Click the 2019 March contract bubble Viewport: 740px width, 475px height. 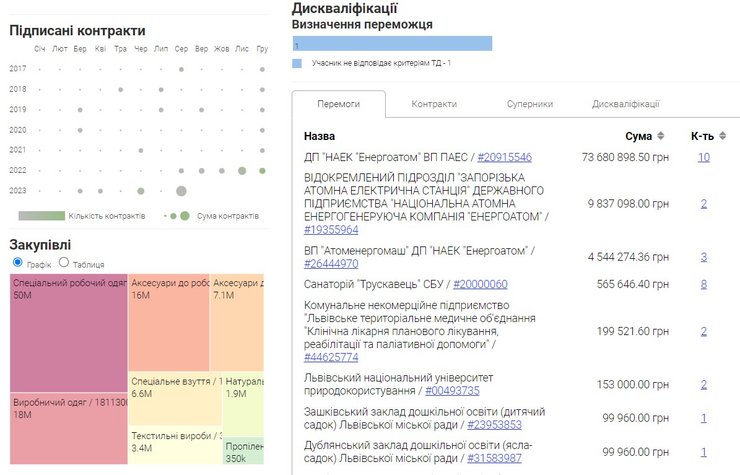[x=80, y=110]
